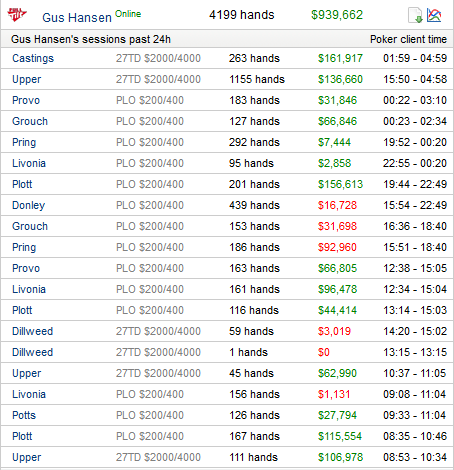Click the $96,478 profit amount
454x470 pixels.
337,289
